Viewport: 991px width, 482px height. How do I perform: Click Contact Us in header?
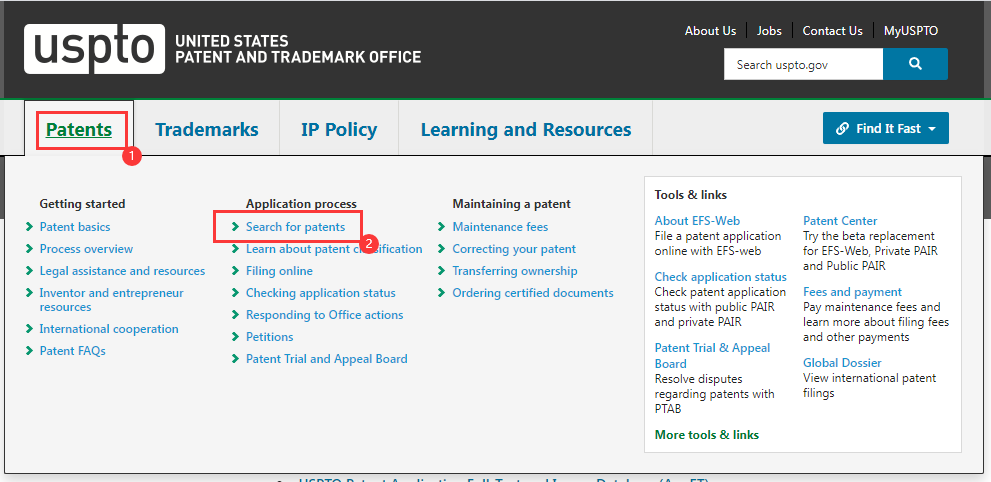[832, 31]
